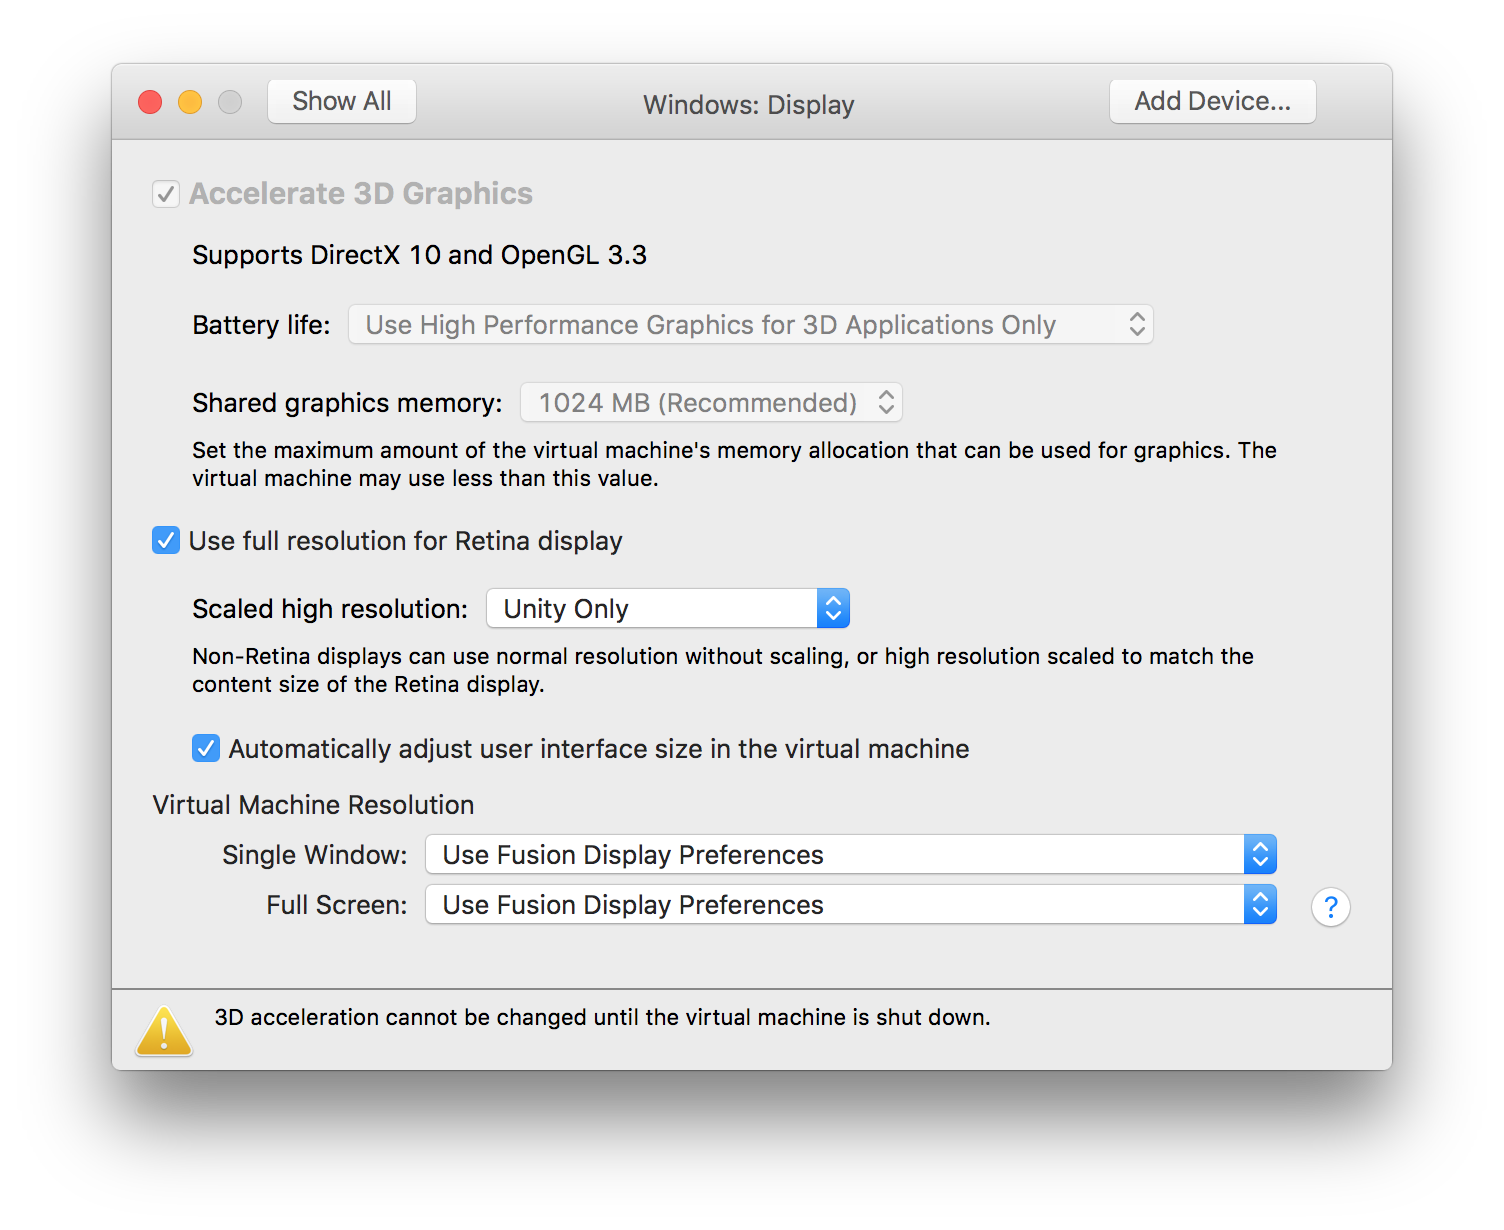
Task: Click the yellow warning triangle icon
Action: (x=164, y=1031)
